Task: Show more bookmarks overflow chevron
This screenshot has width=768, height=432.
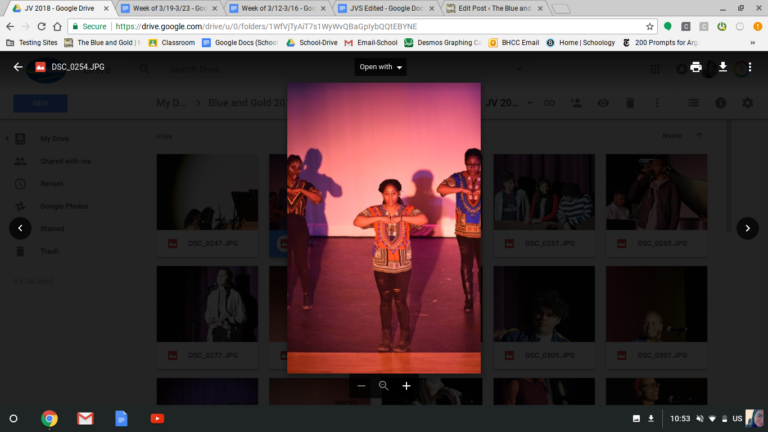Action: coord(752,43)
